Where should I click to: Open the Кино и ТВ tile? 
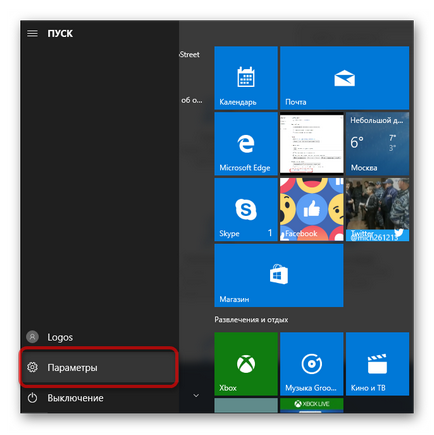click(x=377, y=364)
